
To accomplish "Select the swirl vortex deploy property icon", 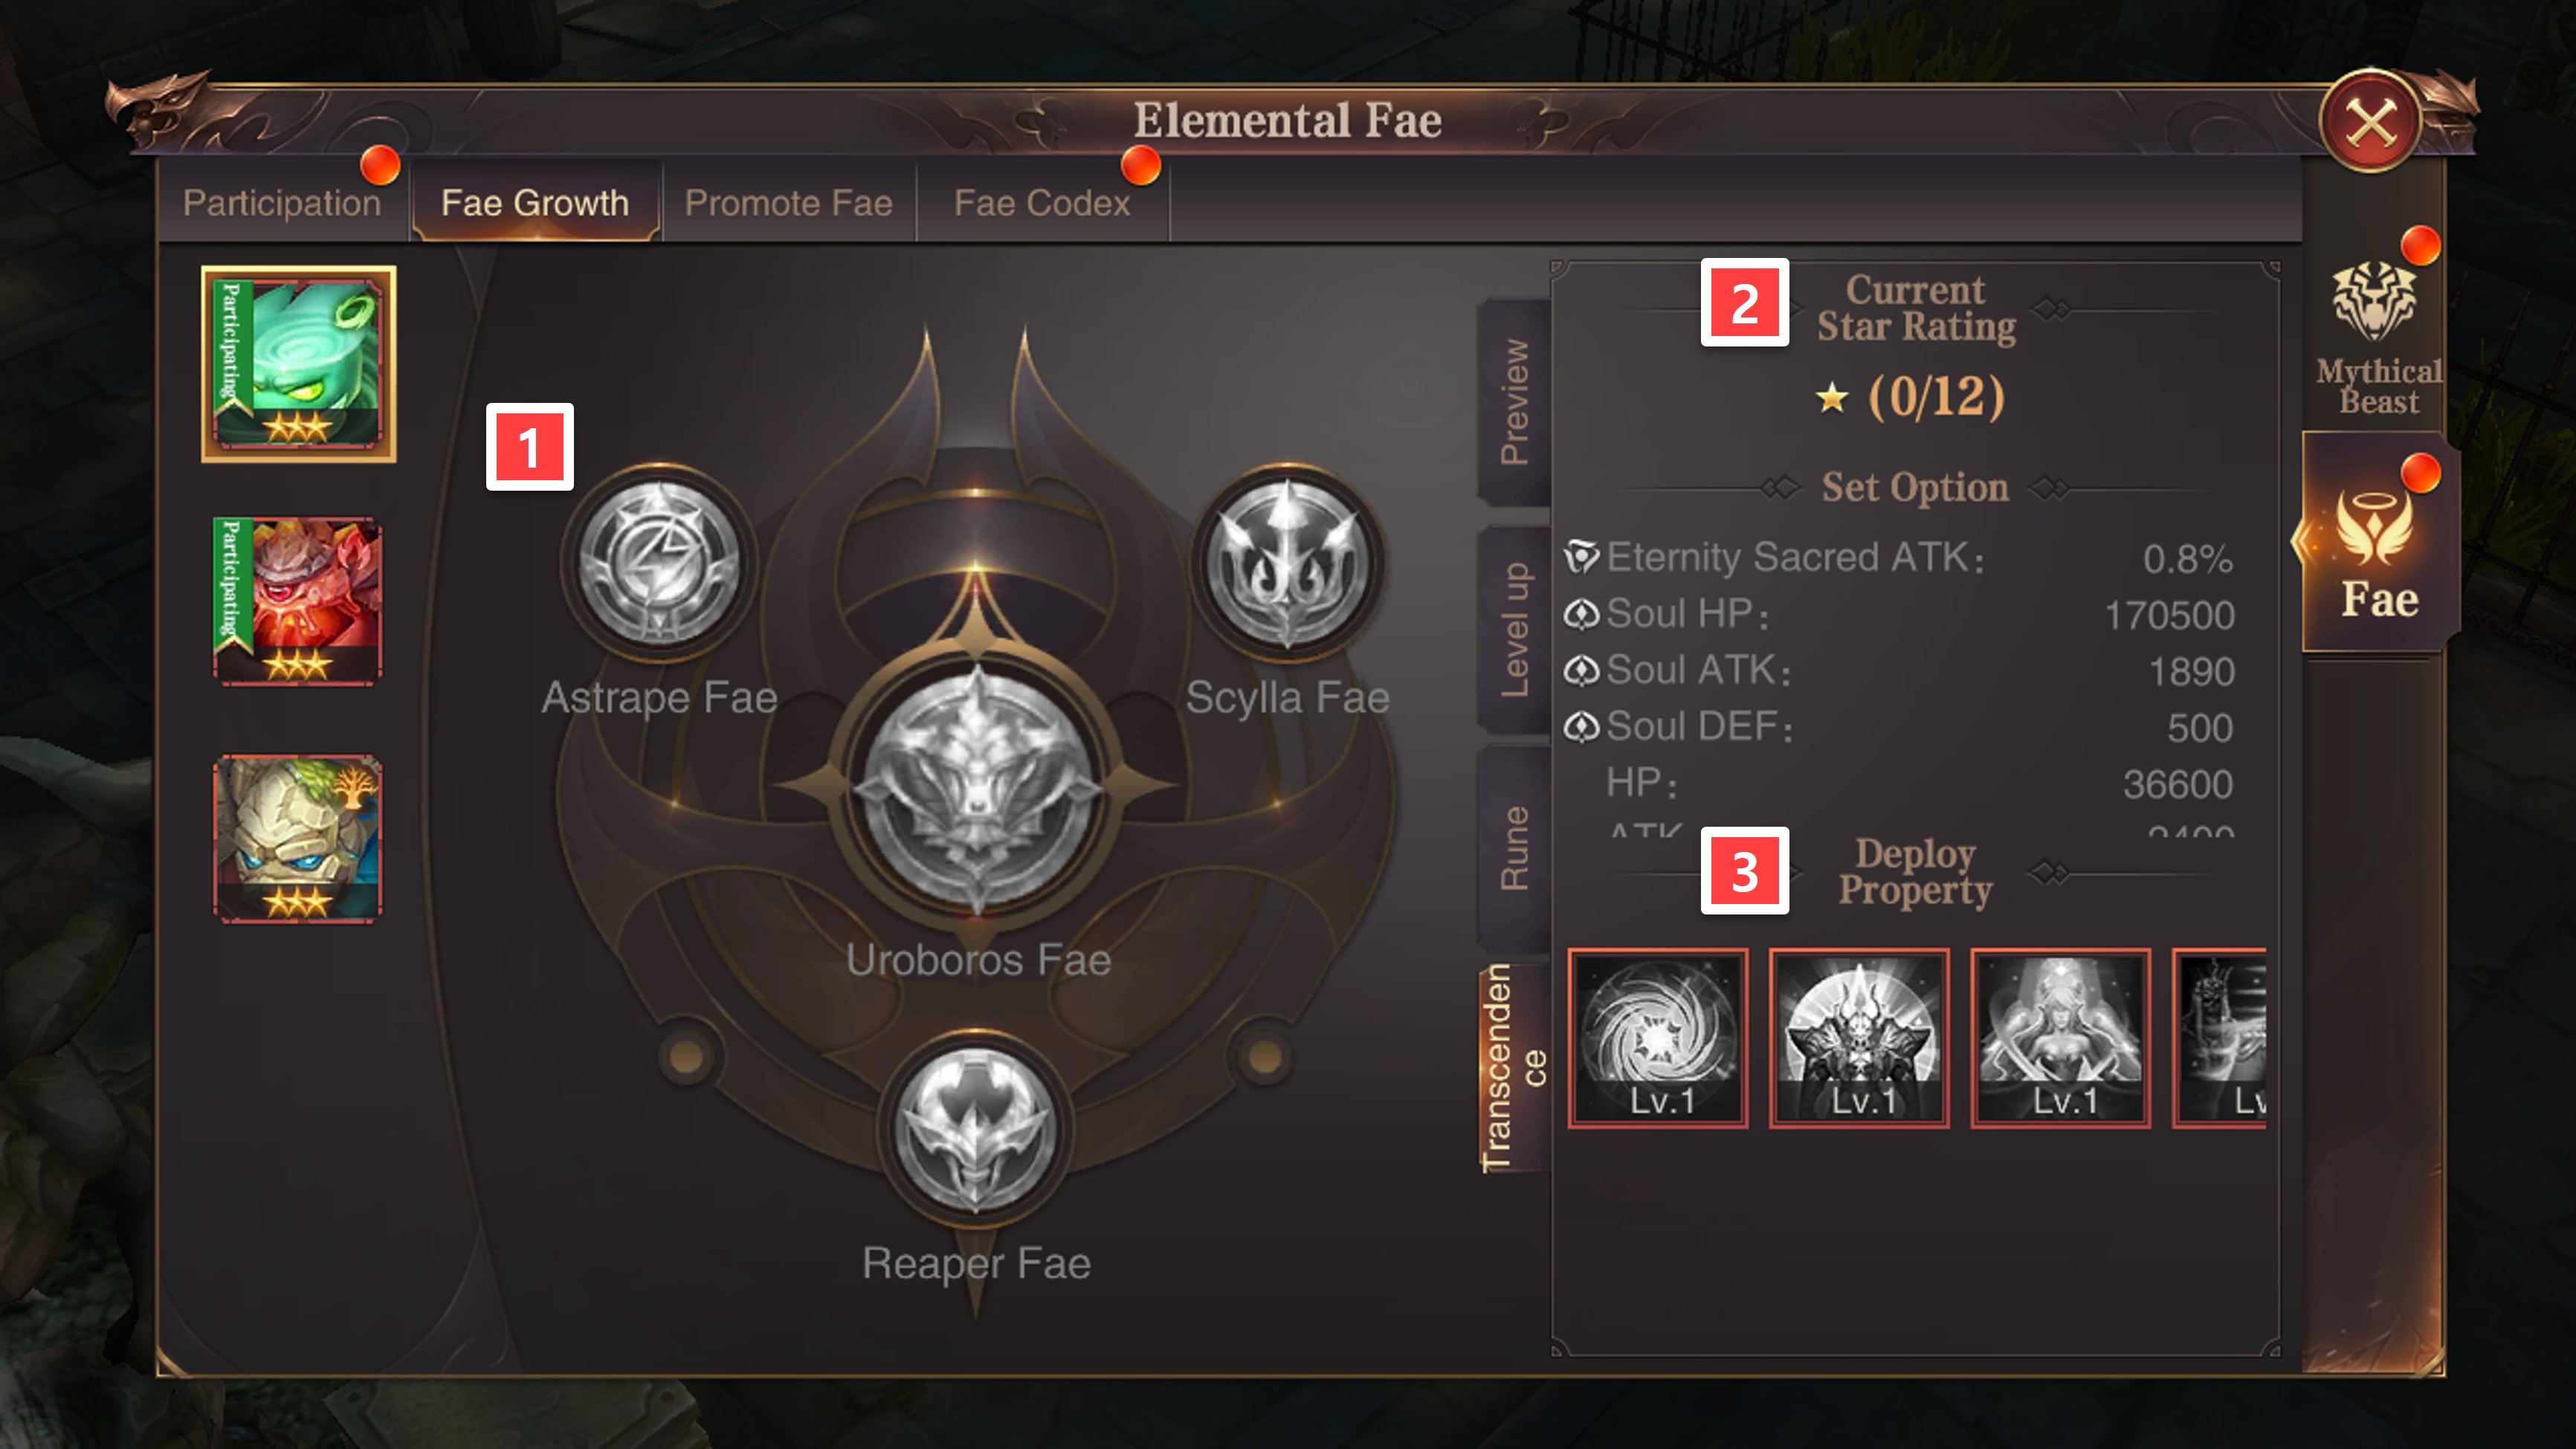I will pyautogui.click(x=1657, y=1038).
